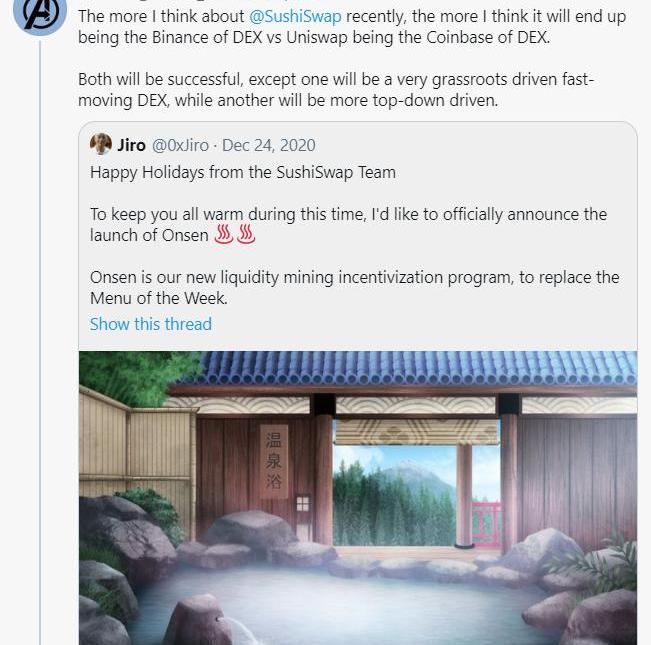This screenshot has width=651, height=645.
Task: Click the Jiro display name
Action: 131,145
